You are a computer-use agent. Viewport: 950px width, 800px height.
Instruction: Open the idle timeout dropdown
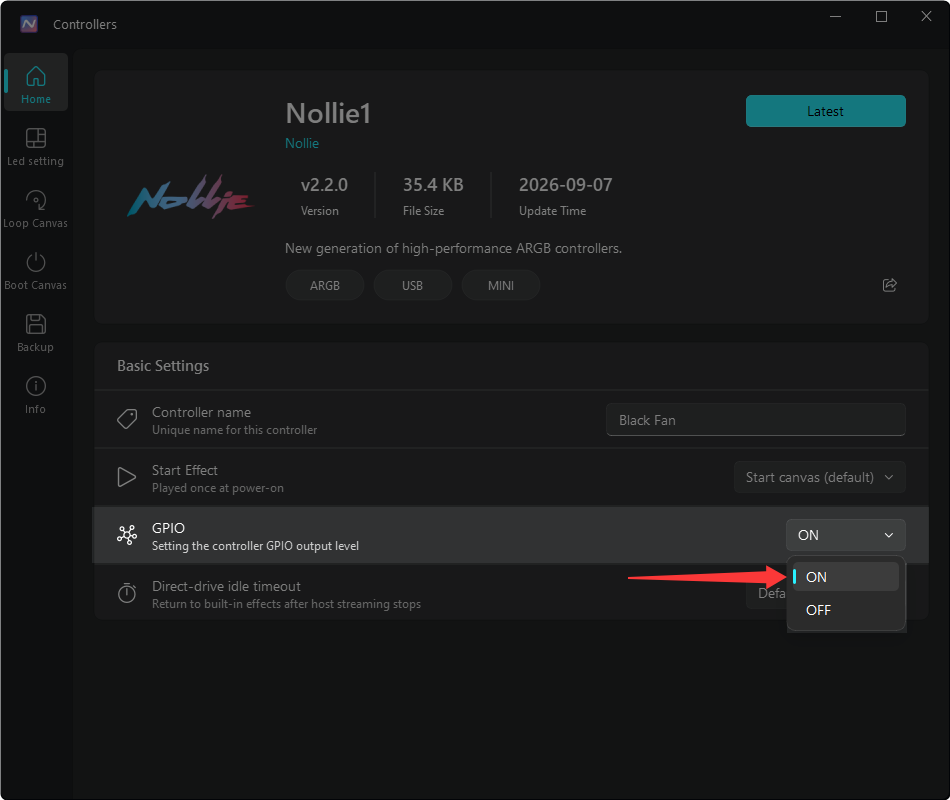pos(766,593)
